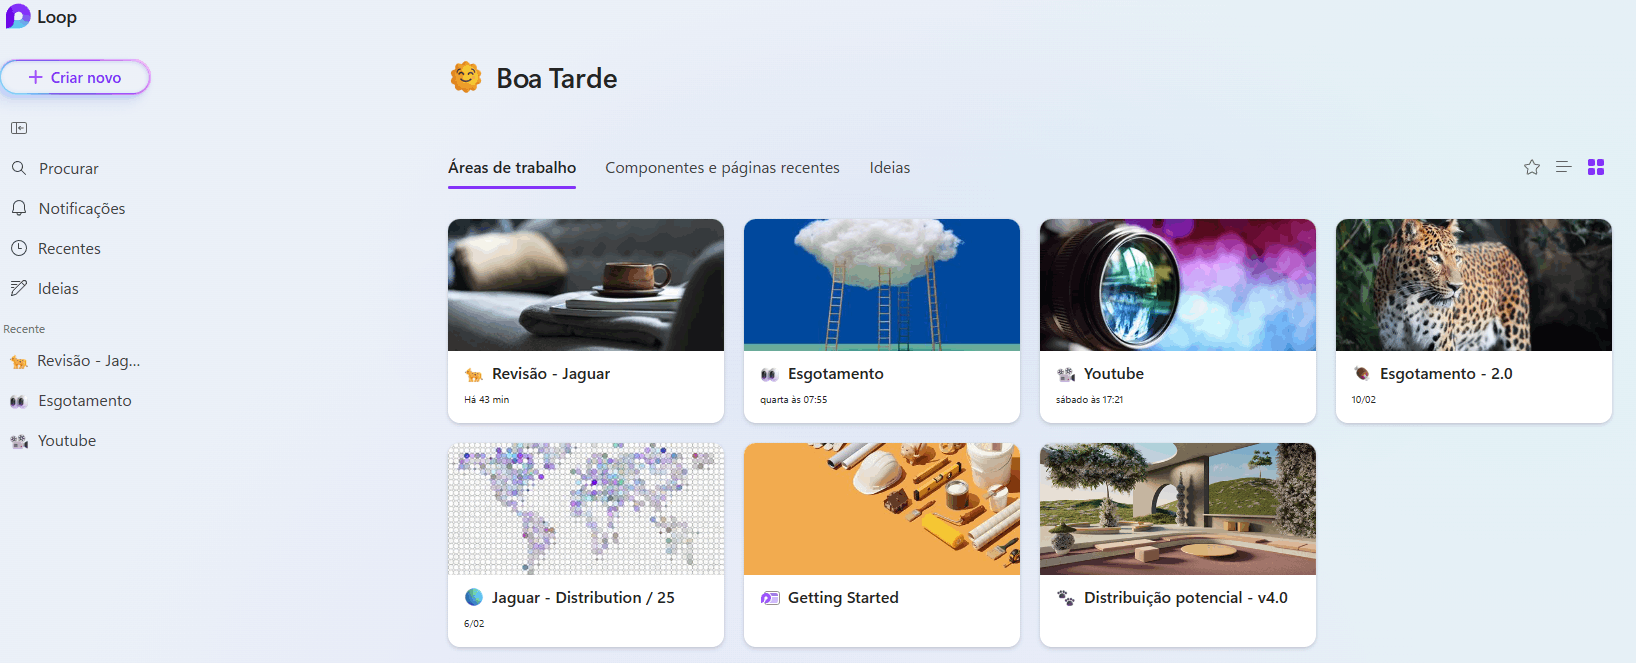Screen dimensions: 1636x663
Task: Switch to grid view layout
Action: tap(1596, 167)
